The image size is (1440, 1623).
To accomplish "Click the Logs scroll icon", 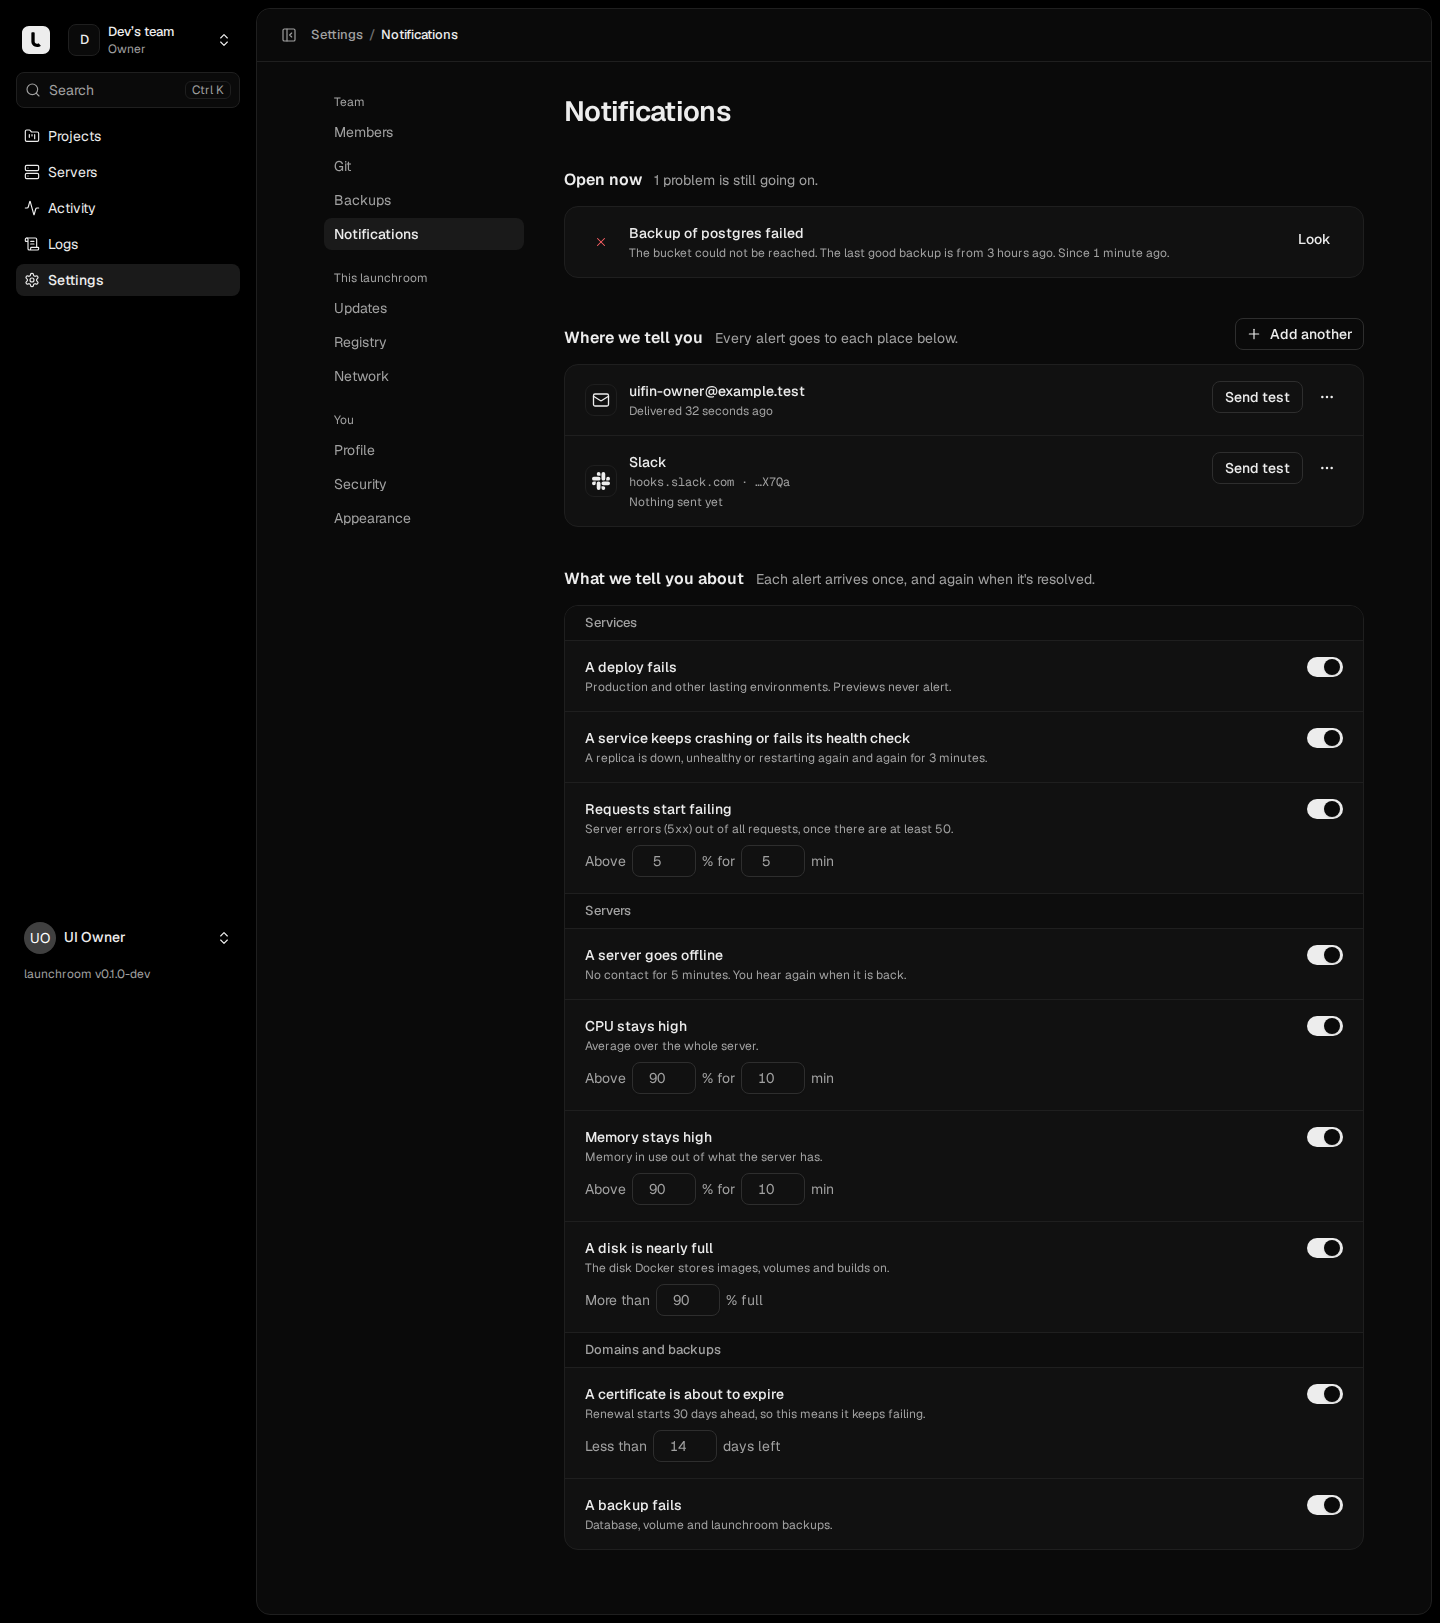I will coord(32,244).
